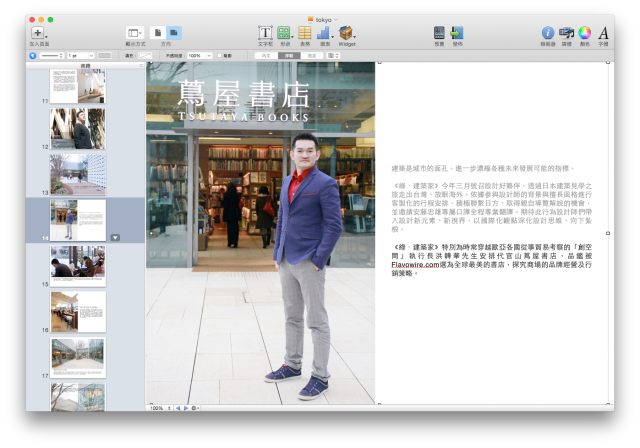Go to previous page arrow
The image size is (640, 448).
[x=178, y=408]
